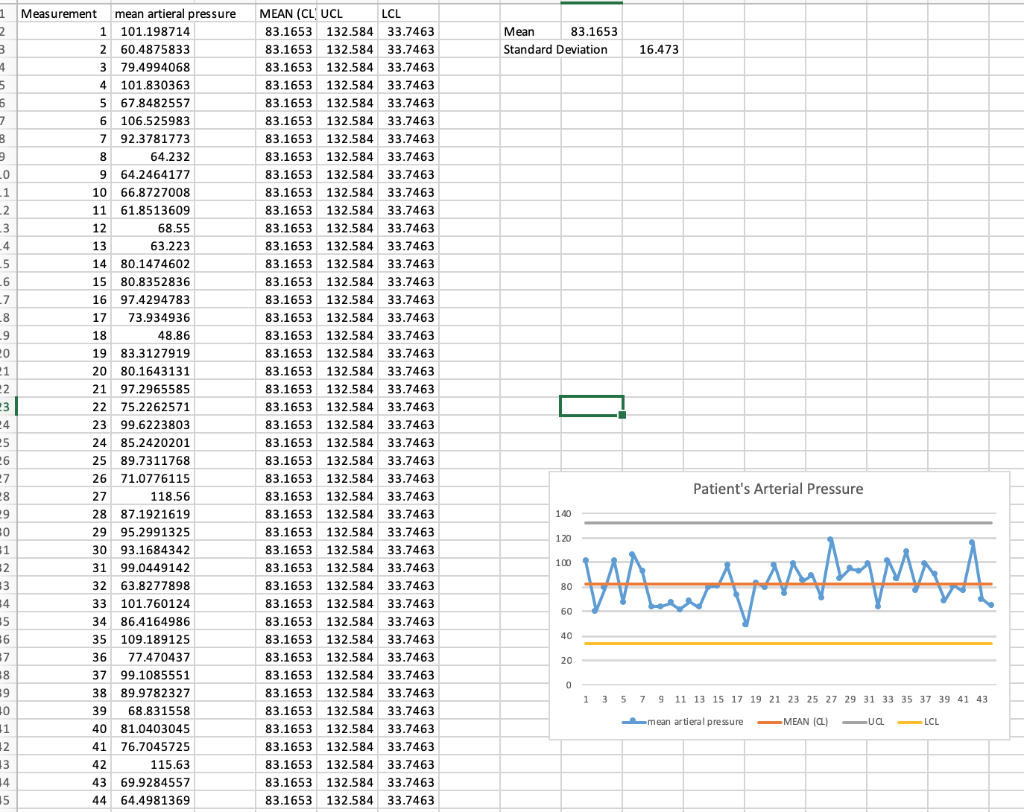Click the gray UCL line in the chart
1024x812 pixels.
click(800, 521)
